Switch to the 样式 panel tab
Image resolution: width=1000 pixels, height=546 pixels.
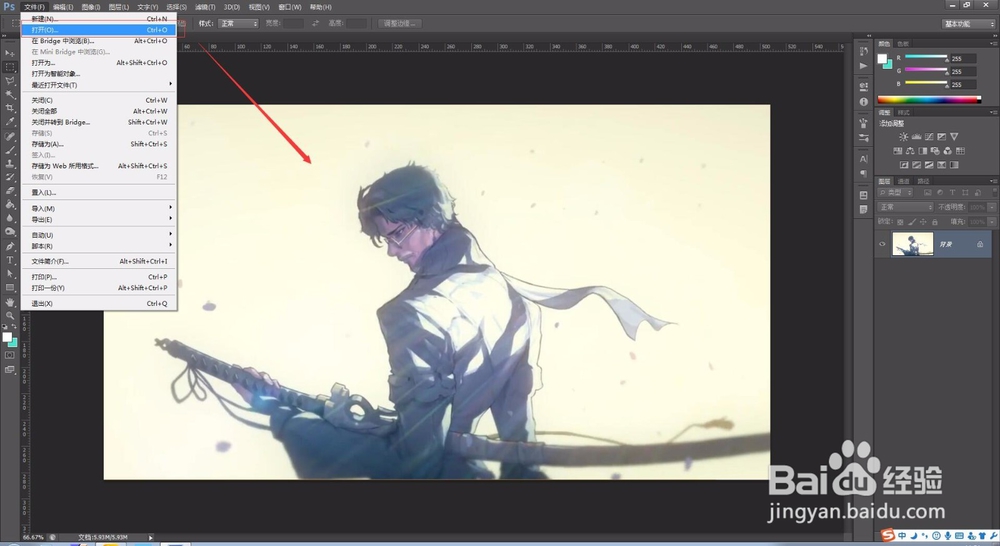(904, 112)
